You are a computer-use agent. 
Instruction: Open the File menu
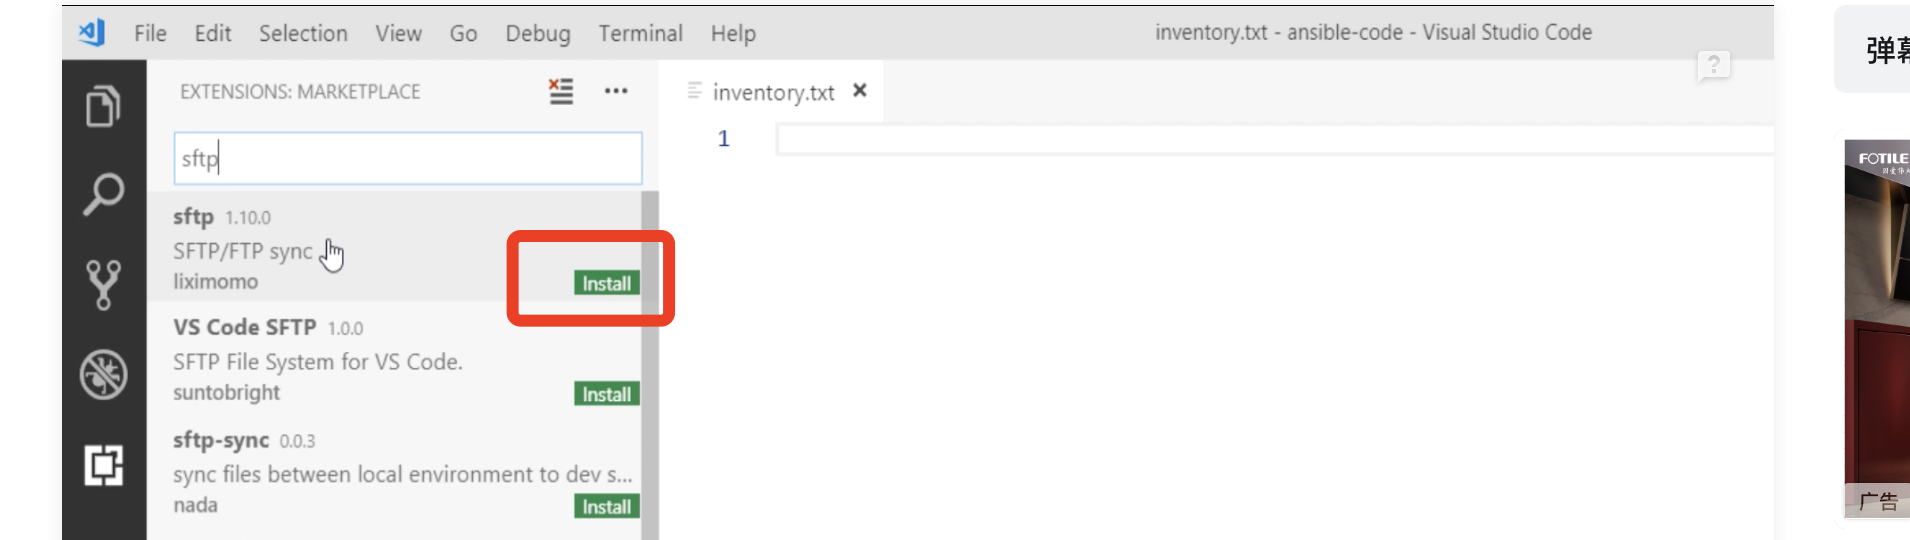[x=150, y=33]
